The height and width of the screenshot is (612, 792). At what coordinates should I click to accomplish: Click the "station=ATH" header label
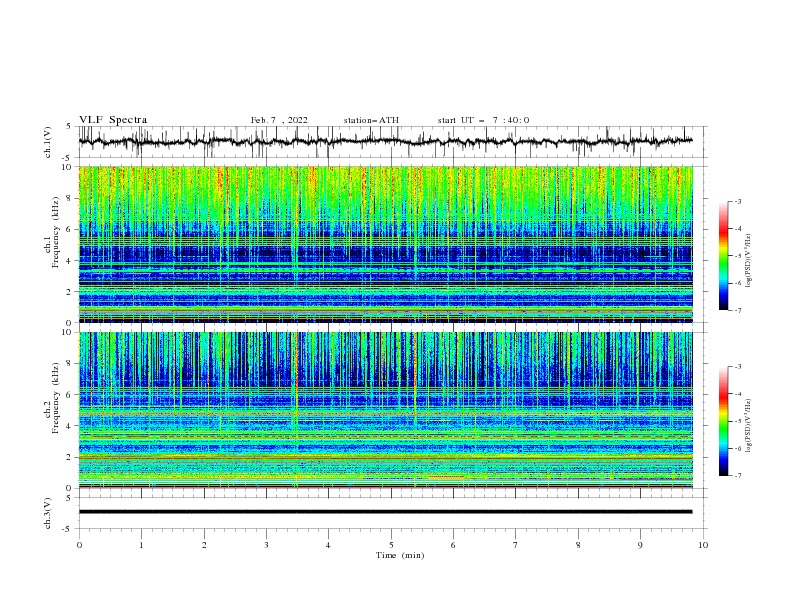(371, 120)
